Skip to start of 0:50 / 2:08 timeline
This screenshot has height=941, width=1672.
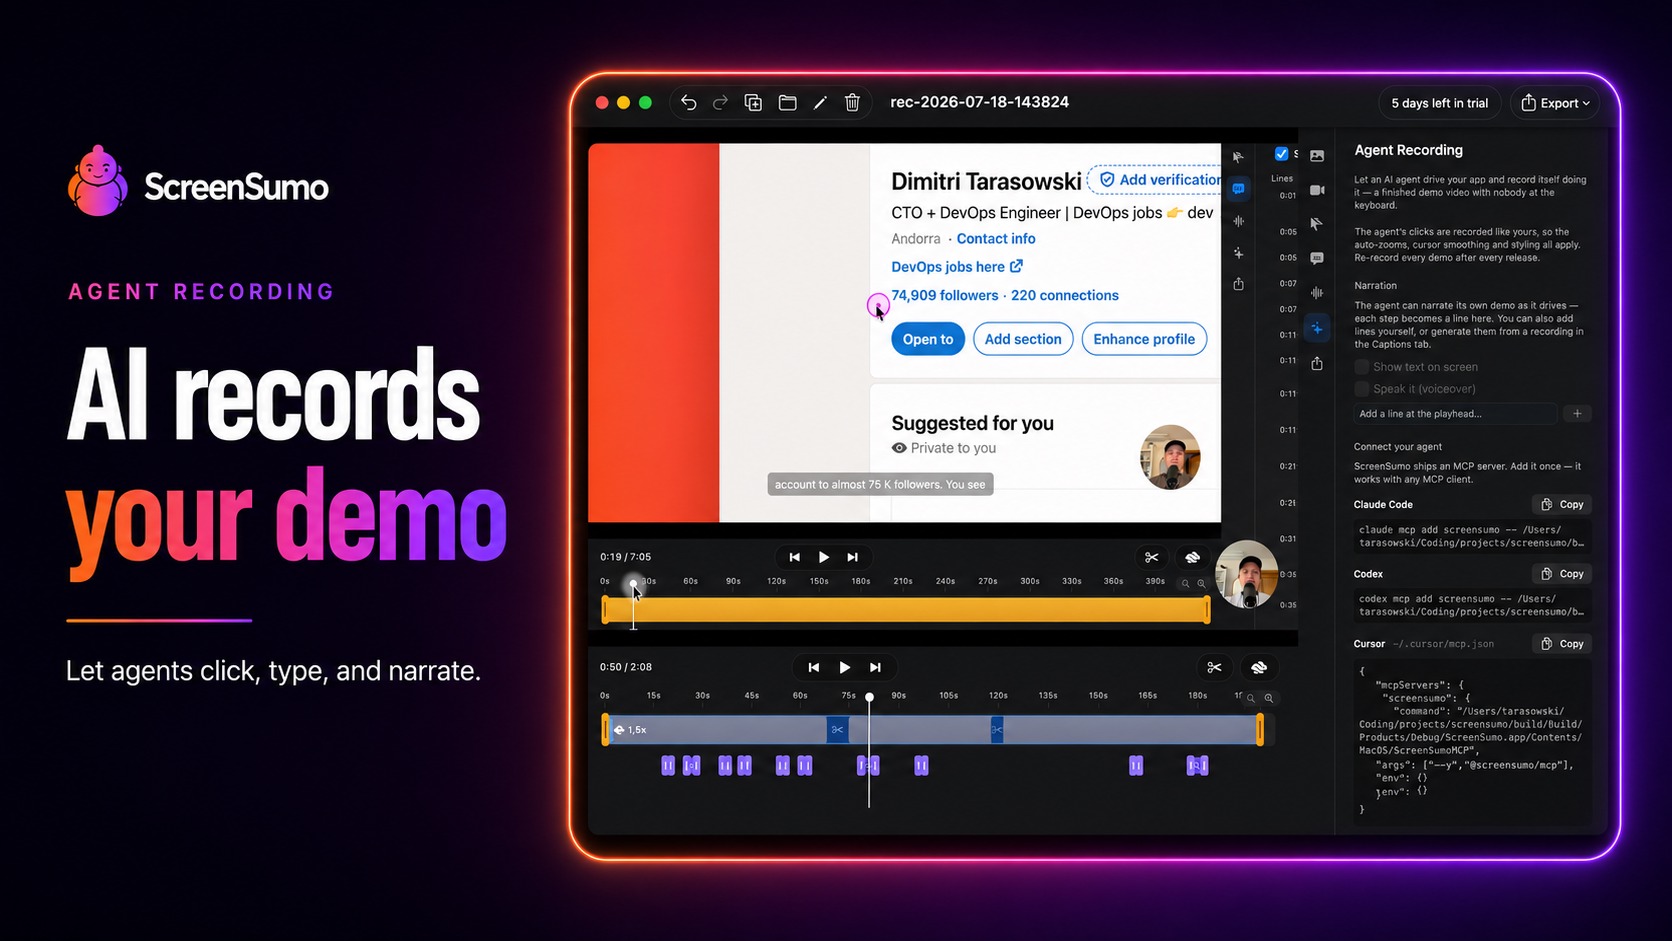(x=814, y=667)
